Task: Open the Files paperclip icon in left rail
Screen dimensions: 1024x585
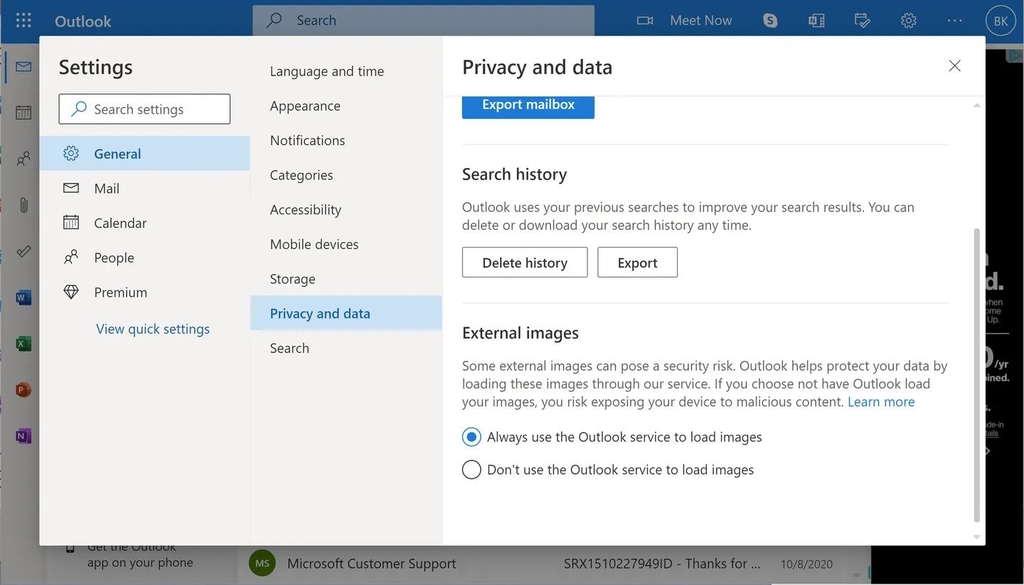Action: coord(24,205)
